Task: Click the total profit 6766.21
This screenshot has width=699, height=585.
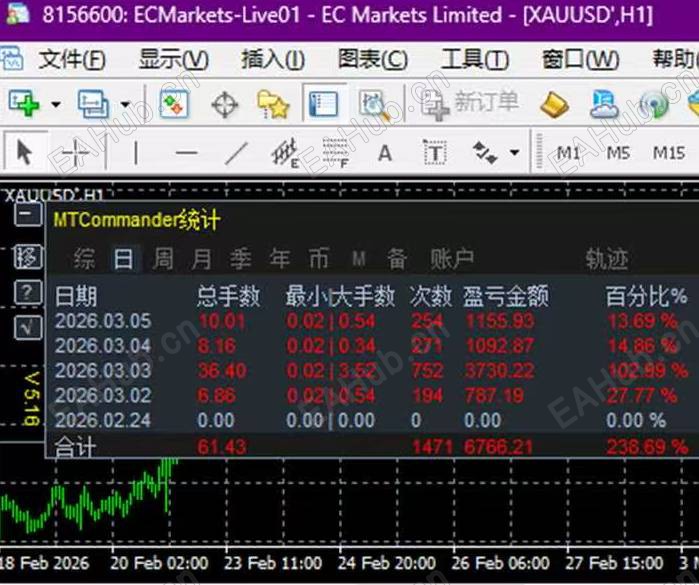Action: point(498,446)
